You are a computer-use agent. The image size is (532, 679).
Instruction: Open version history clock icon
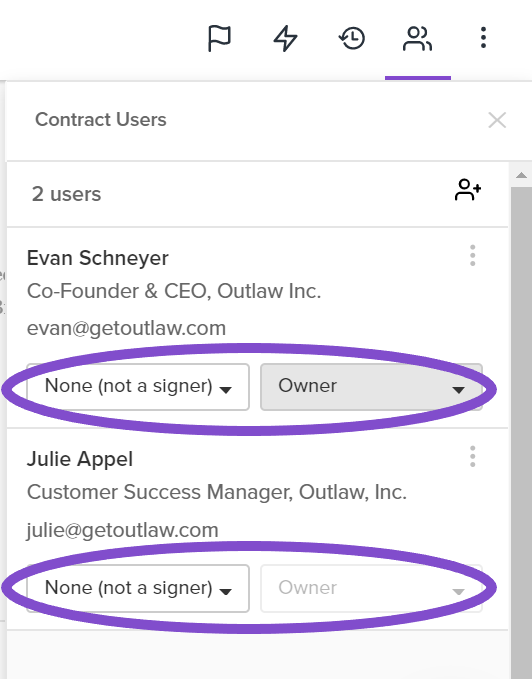tap(351, 39)
